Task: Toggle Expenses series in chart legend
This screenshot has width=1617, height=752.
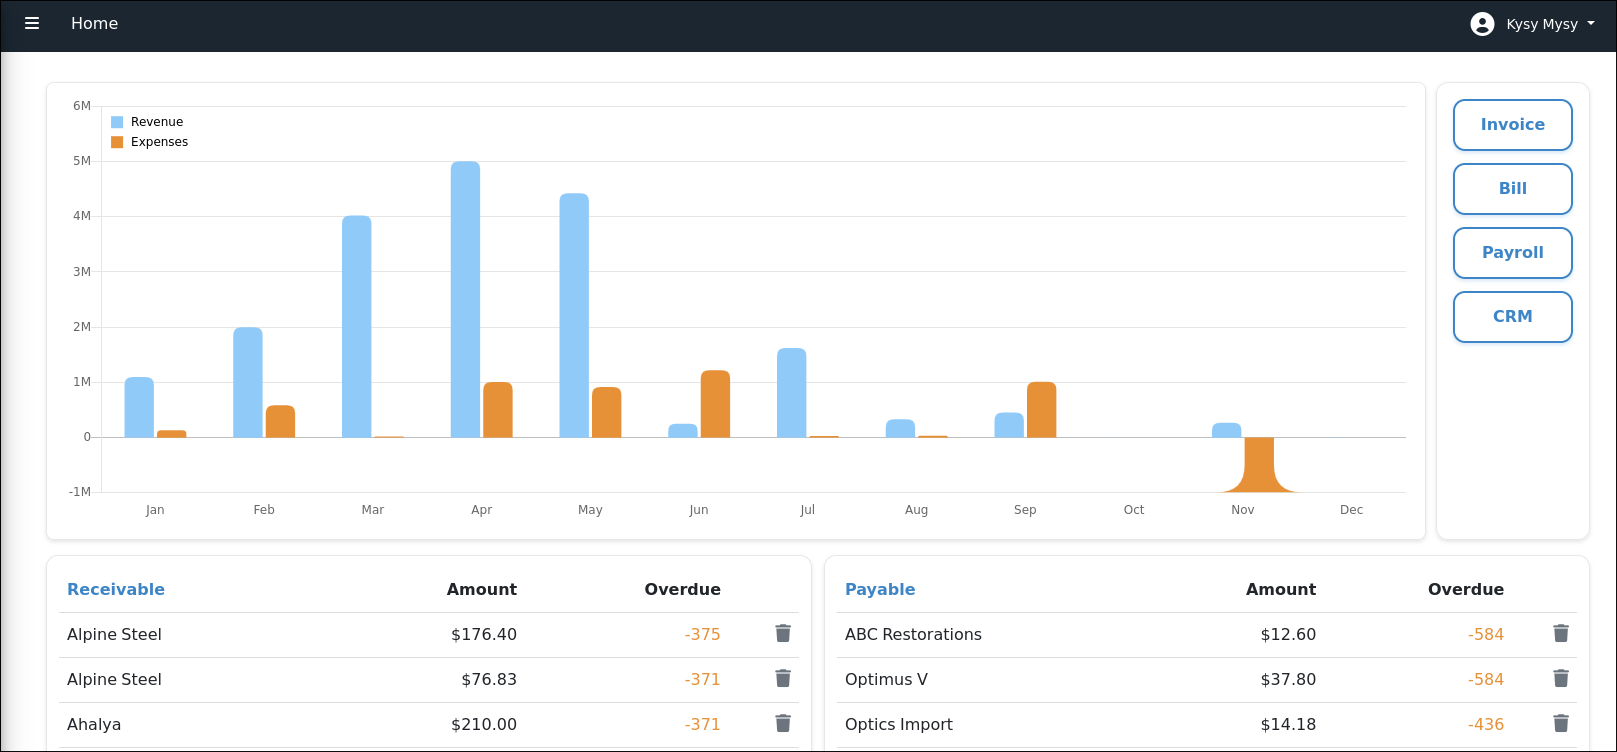Action: click(x=150, y=142)
